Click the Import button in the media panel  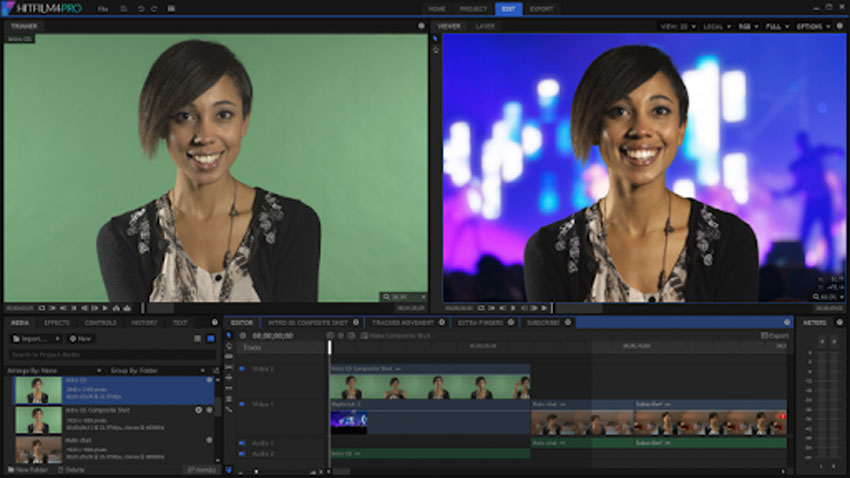tap(34, 339)
